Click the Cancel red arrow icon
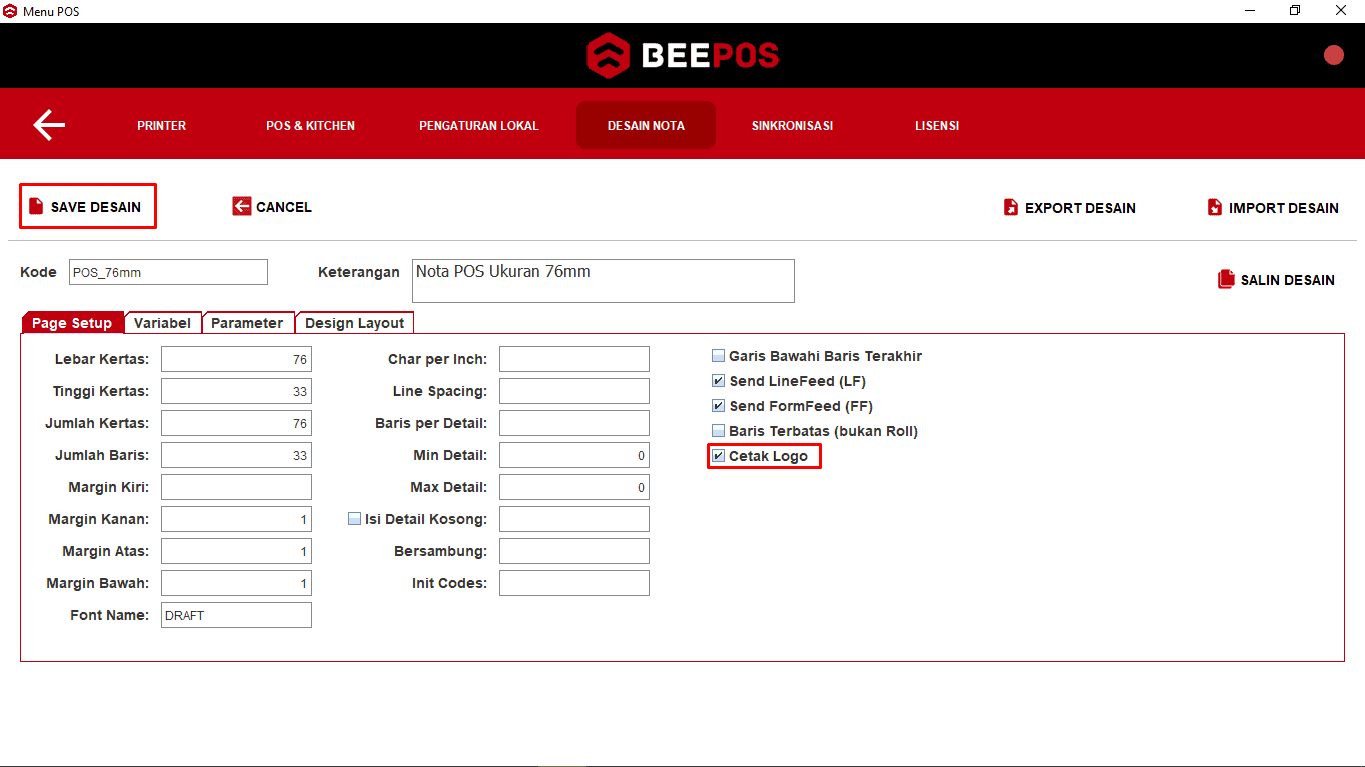Viewport: 1365px width, 767px height. 241,207
